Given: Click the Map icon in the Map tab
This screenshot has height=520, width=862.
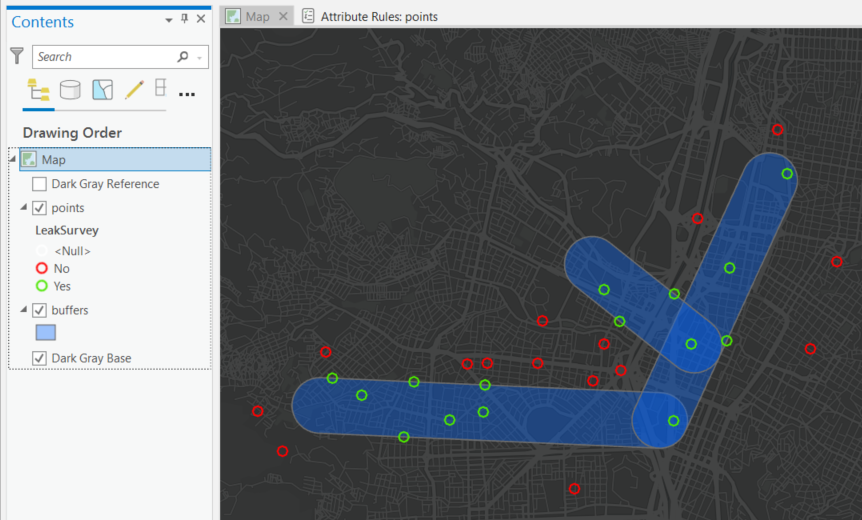Looking at the screenshot, I should [233, 16].
